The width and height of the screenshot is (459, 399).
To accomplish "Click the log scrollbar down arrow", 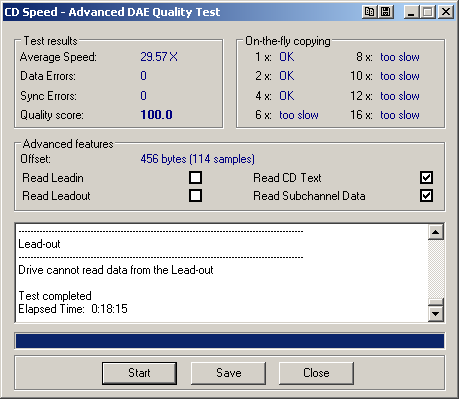I will coord(436,314).
